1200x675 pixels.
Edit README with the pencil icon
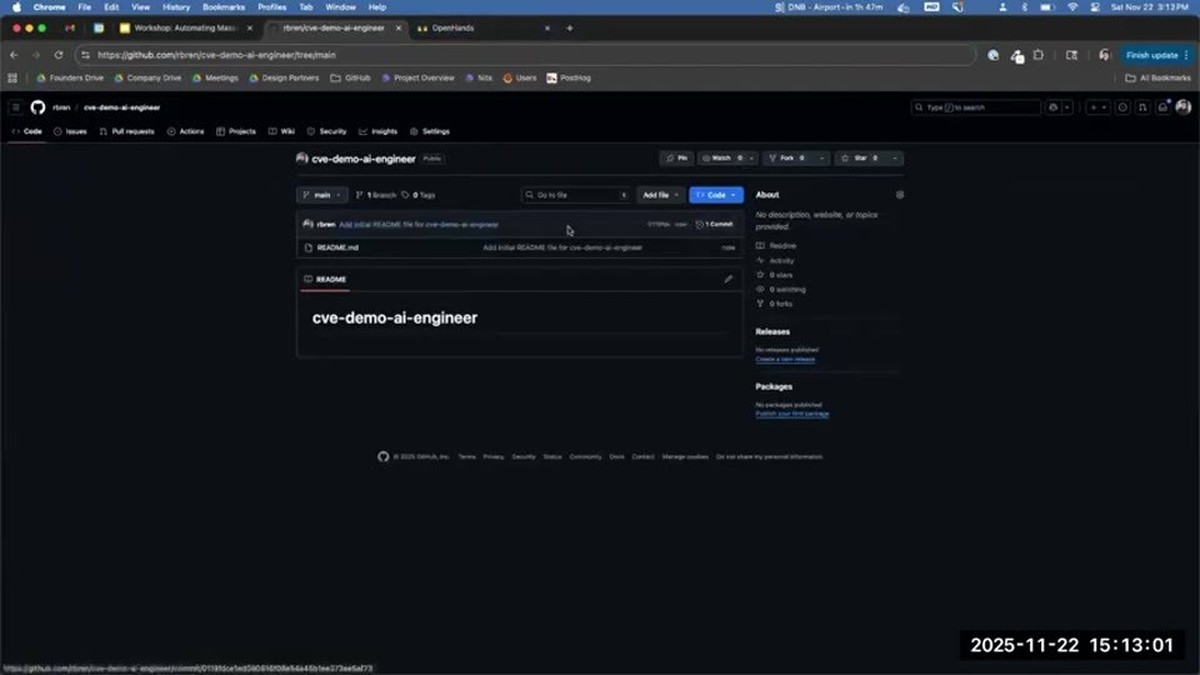728,279
